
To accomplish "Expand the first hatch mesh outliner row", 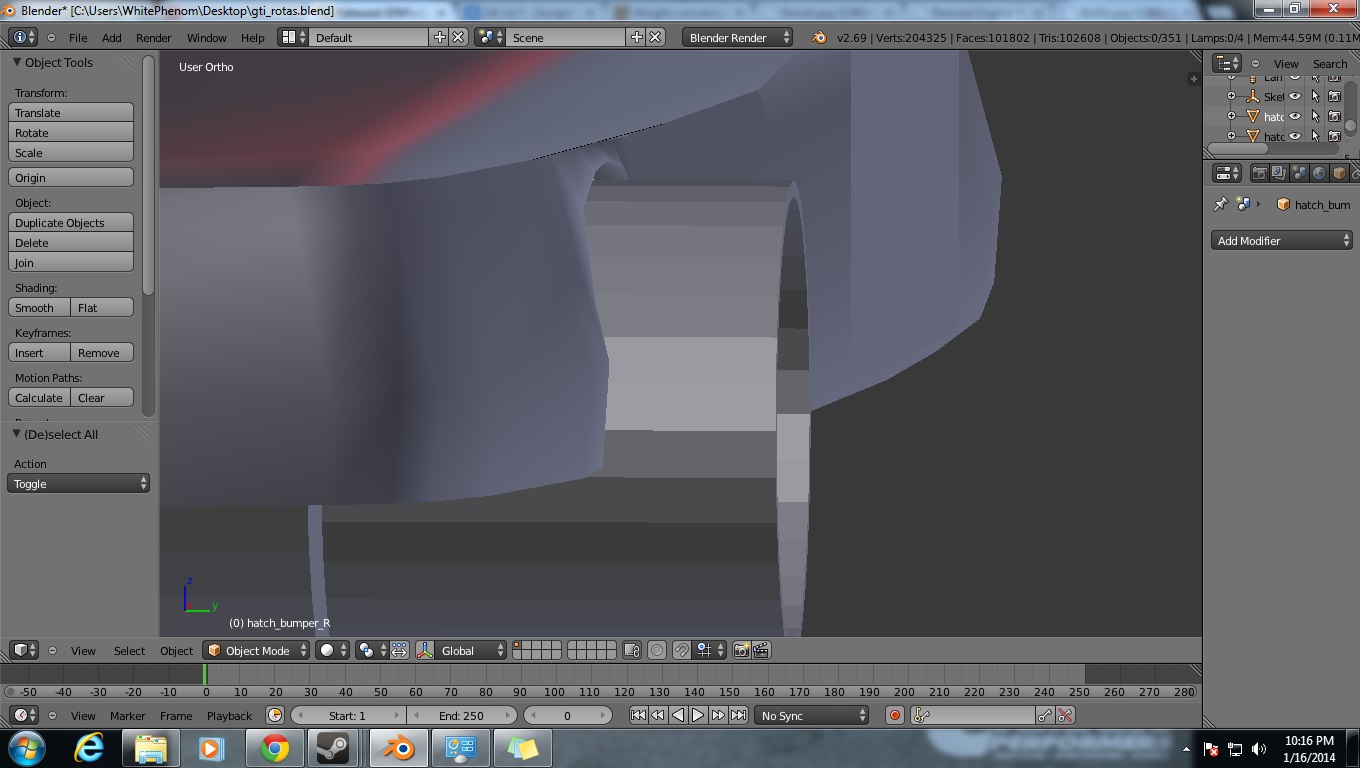I will pos(1231,116).
